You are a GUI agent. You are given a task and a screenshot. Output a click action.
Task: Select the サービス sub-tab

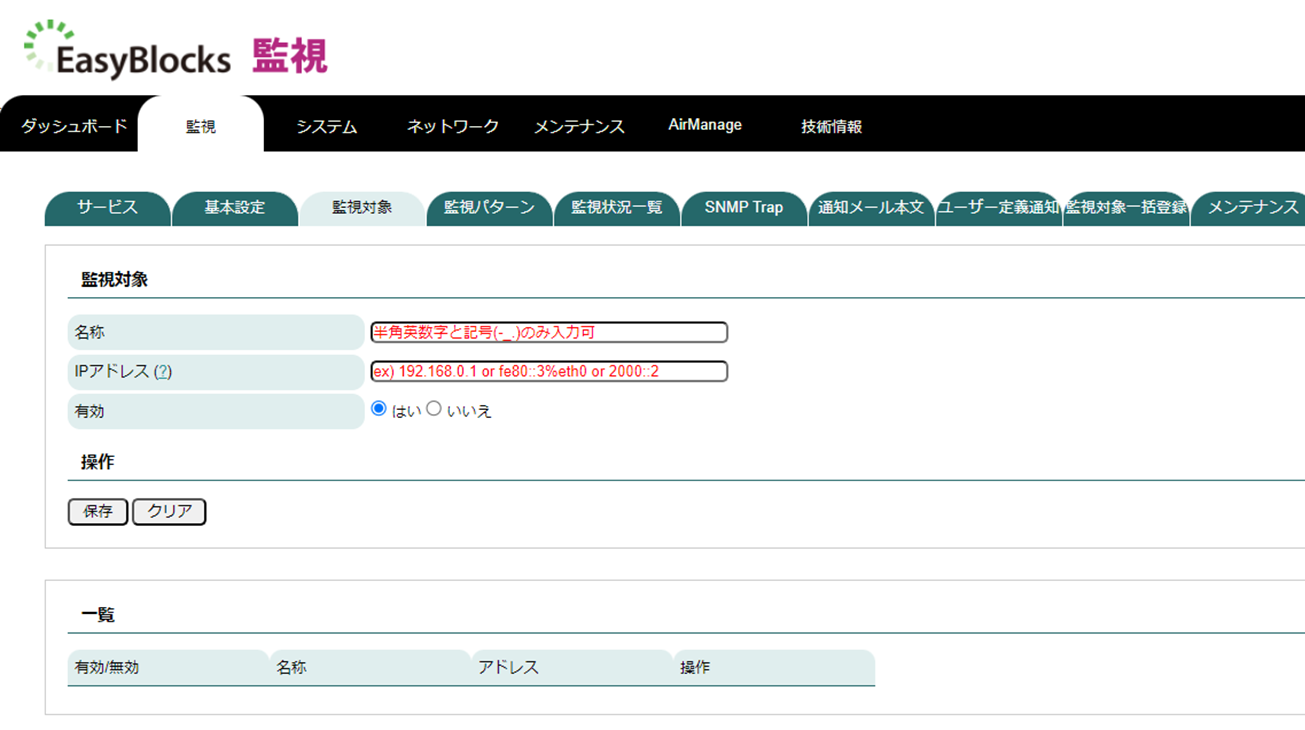(x=107, y=208)
